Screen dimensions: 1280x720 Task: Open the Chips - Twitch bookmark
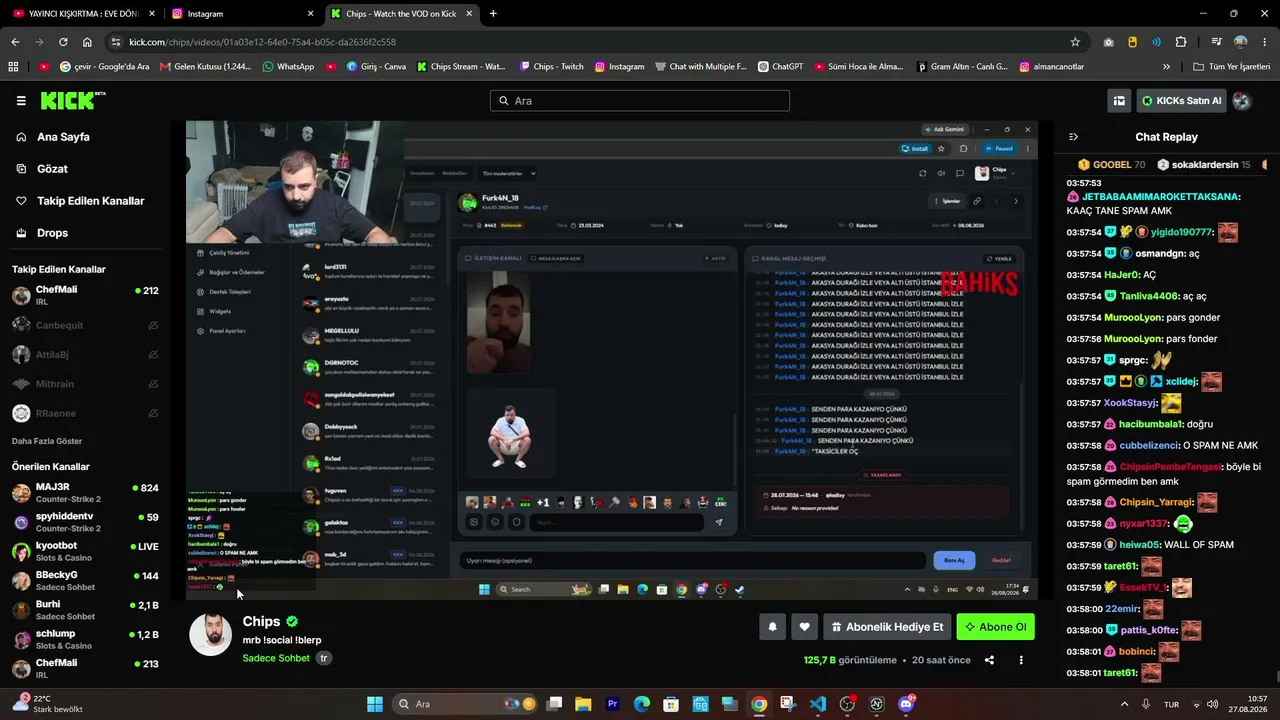coord(551,67)
